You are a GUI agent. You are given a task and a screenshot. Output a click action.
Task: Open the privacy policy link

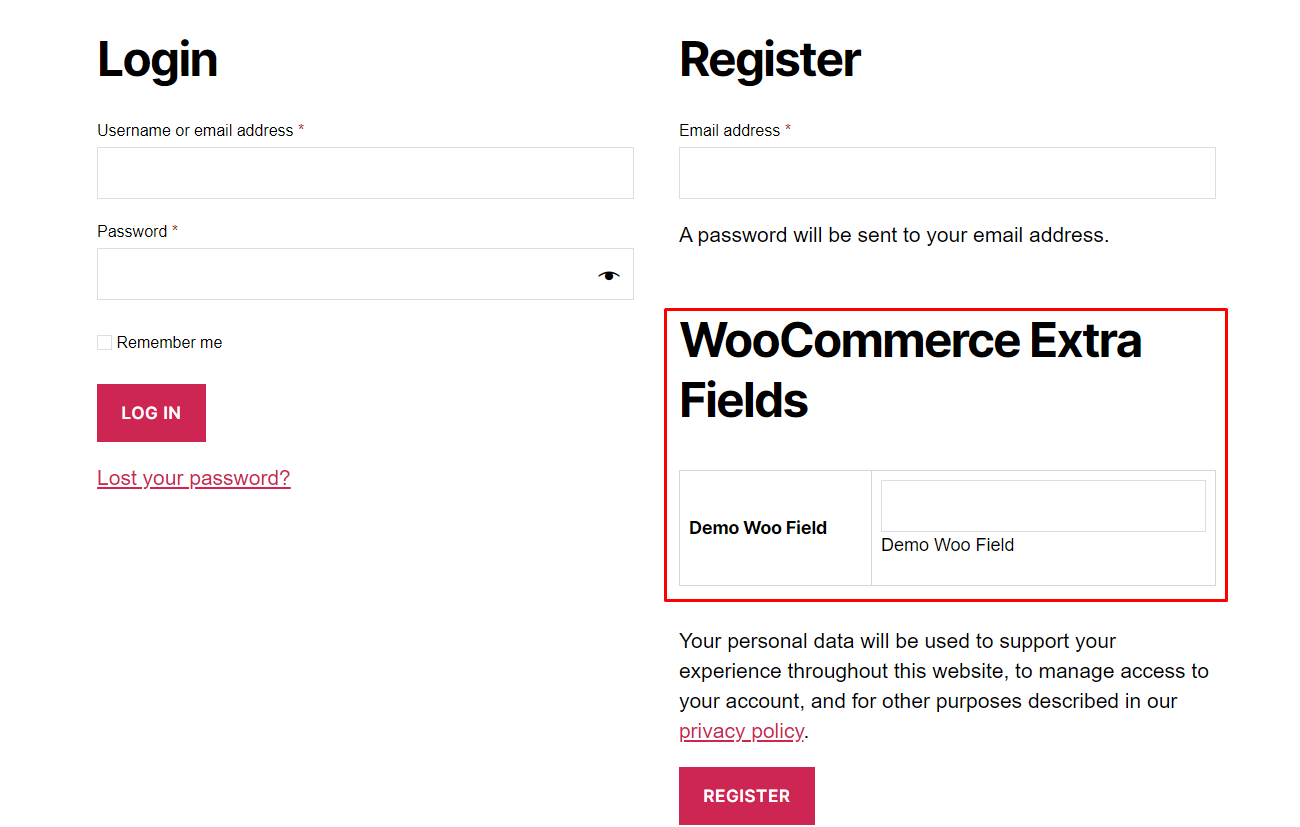[741, 731]
